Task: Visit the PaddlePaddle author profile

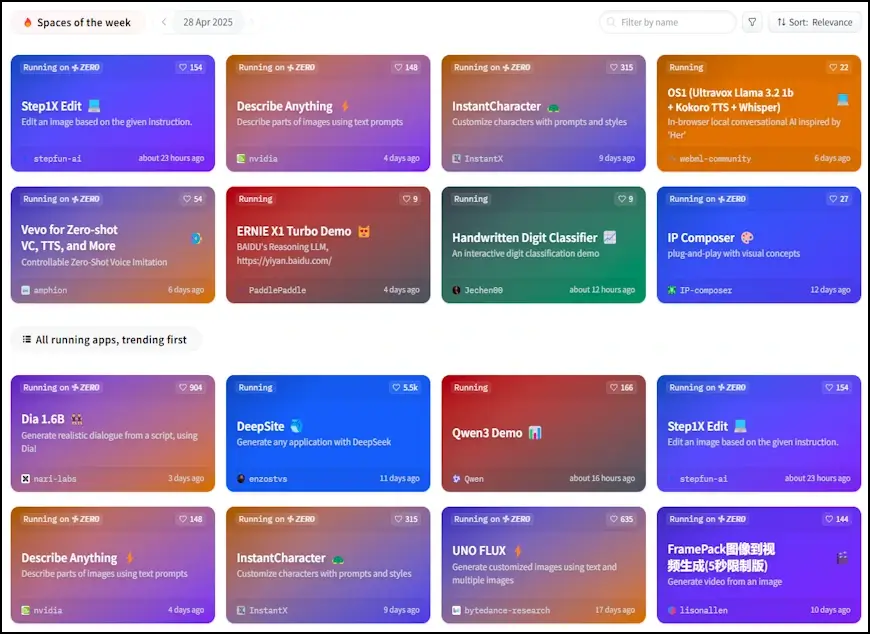Action: tap(277, 290)
